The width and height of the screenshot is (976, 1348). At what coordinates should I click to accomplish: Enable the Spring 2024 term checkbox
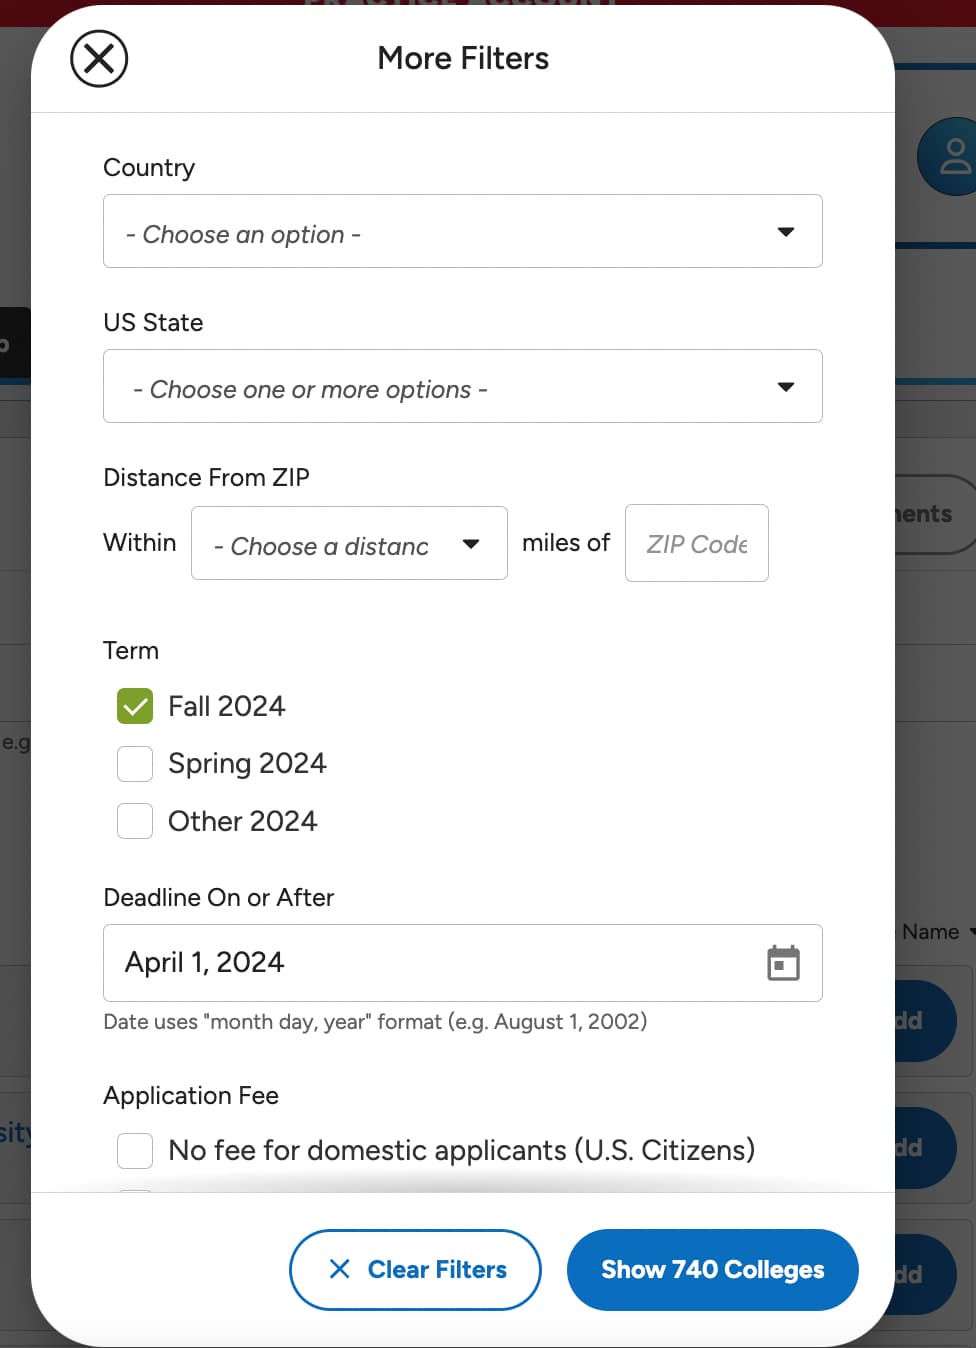coord(135,764)
